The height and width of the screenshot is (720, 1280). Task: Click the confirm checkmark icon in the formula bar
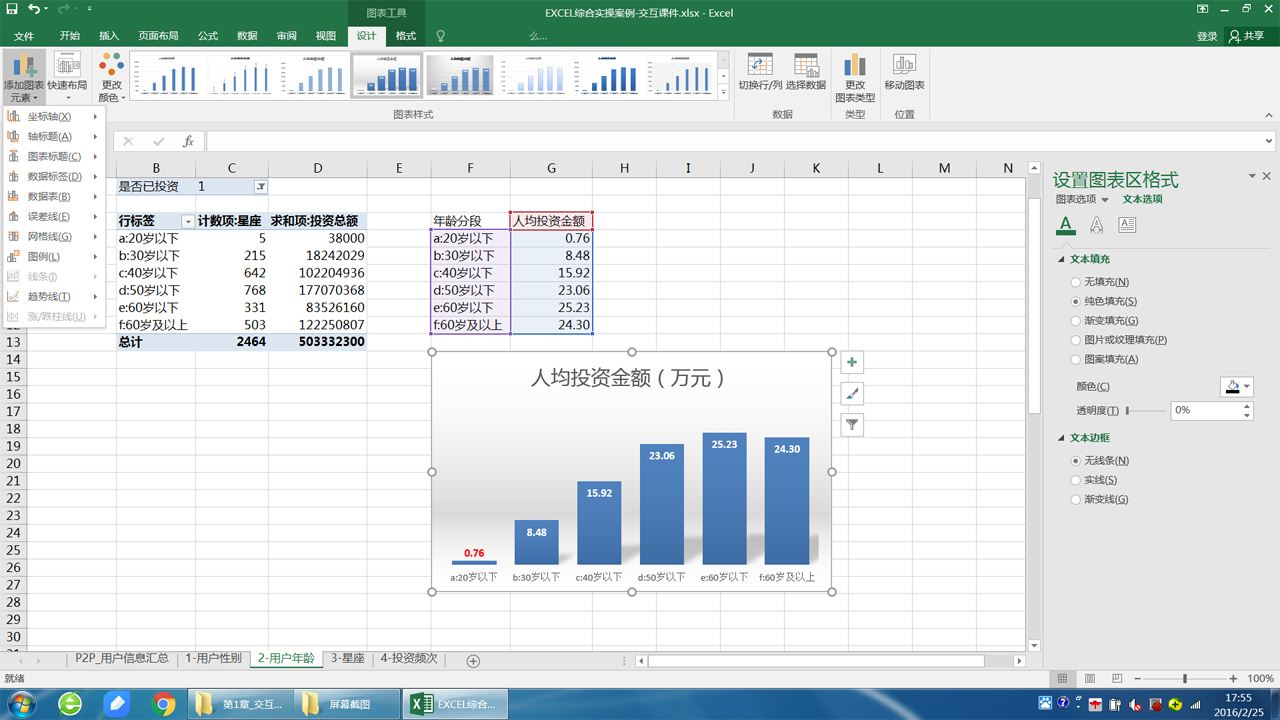(x=158, y=142)
